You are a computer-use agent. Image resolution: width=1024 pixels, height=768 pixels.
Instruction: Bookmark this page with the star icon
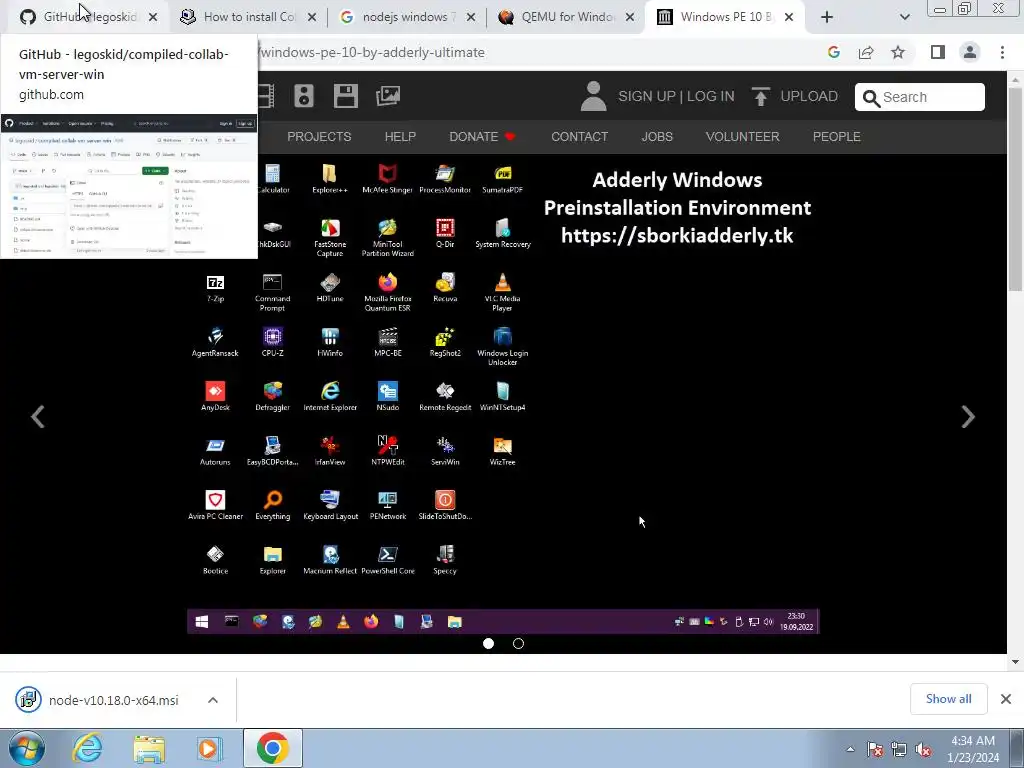(898, 52)
